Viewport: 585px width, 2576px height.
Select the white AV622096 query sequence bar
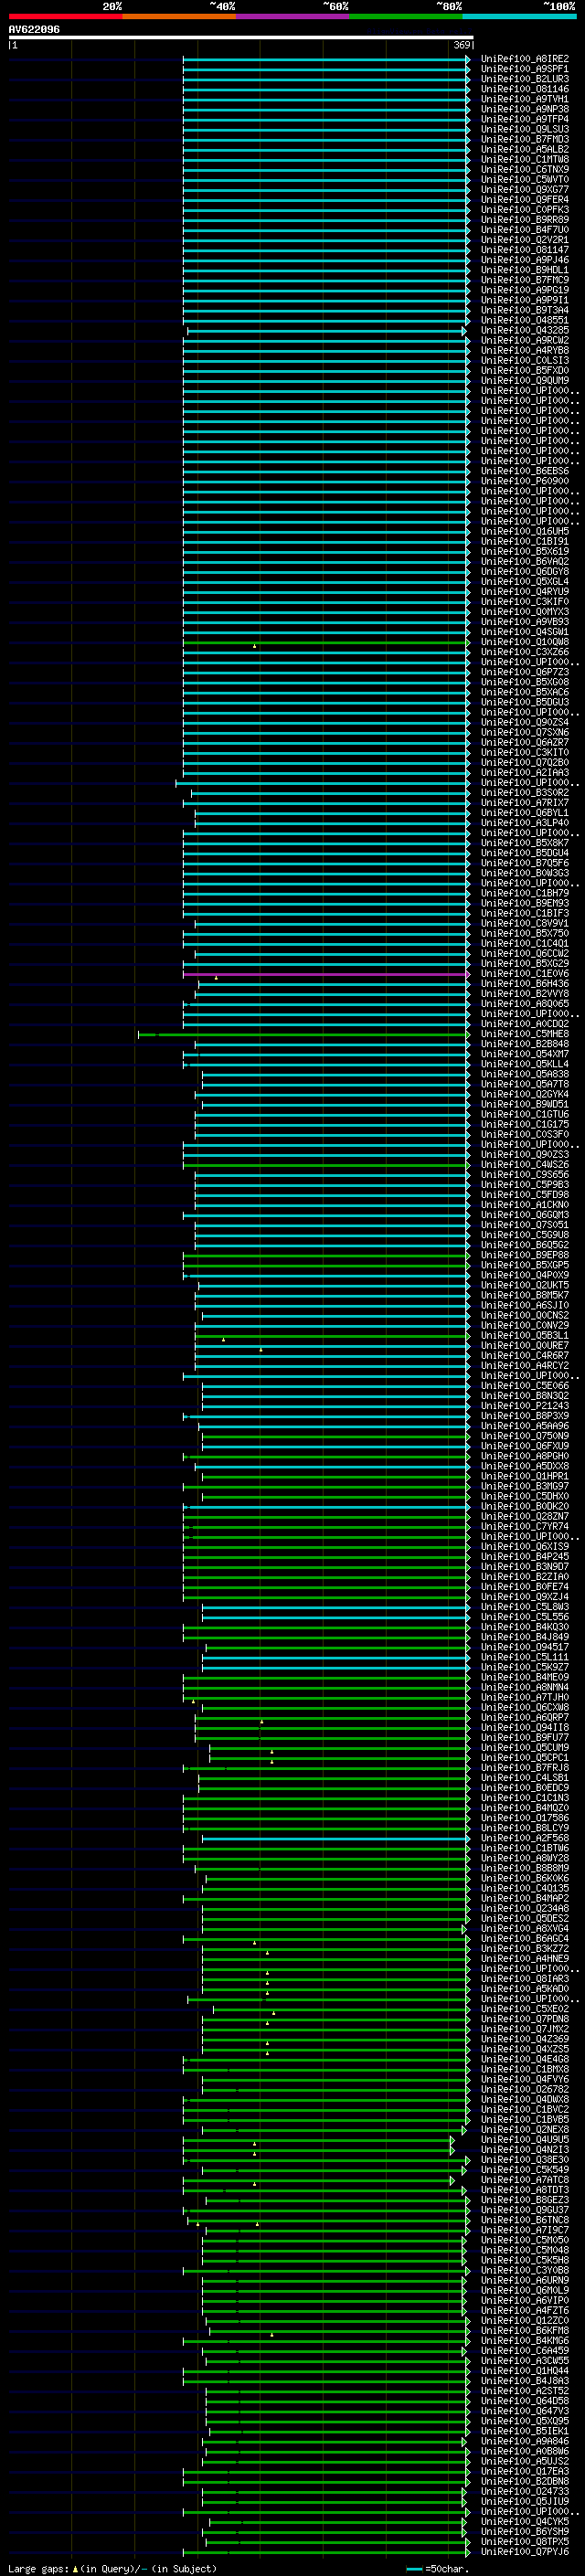pyautogui.click(x=241, y=37)
